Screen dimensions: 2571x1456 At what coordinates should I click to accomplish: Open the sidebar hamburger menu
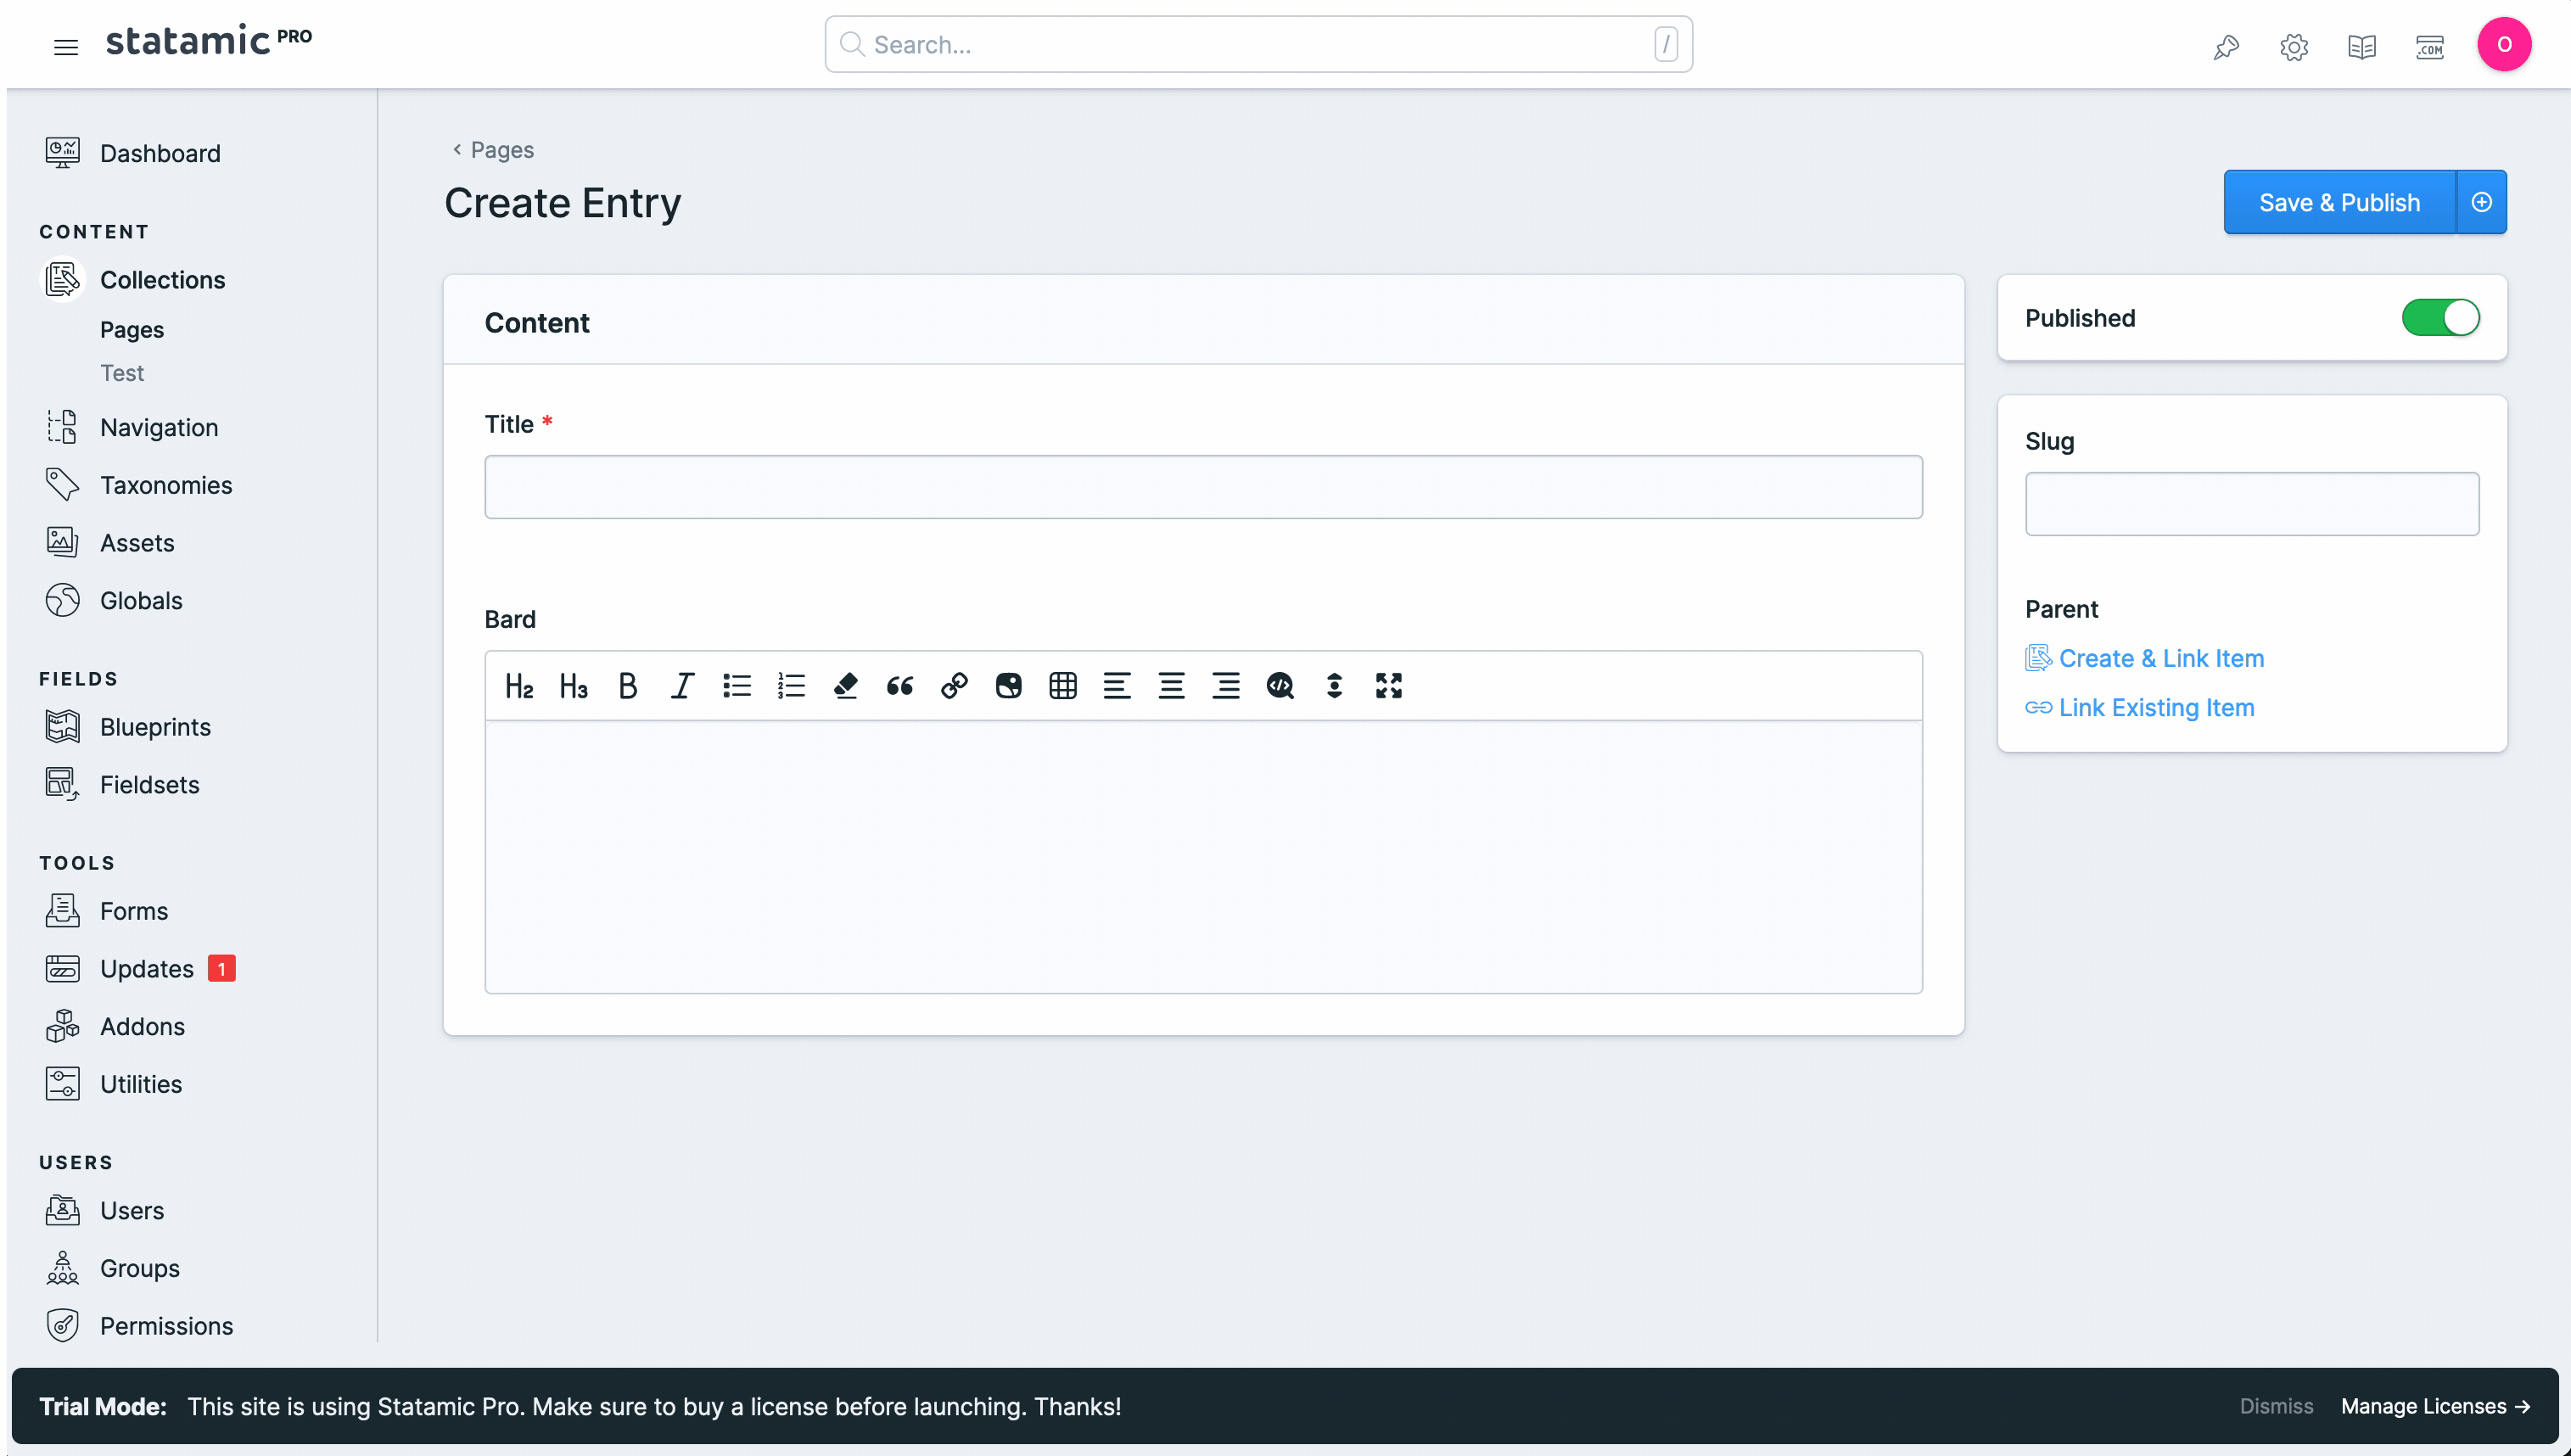pos(65,46)
